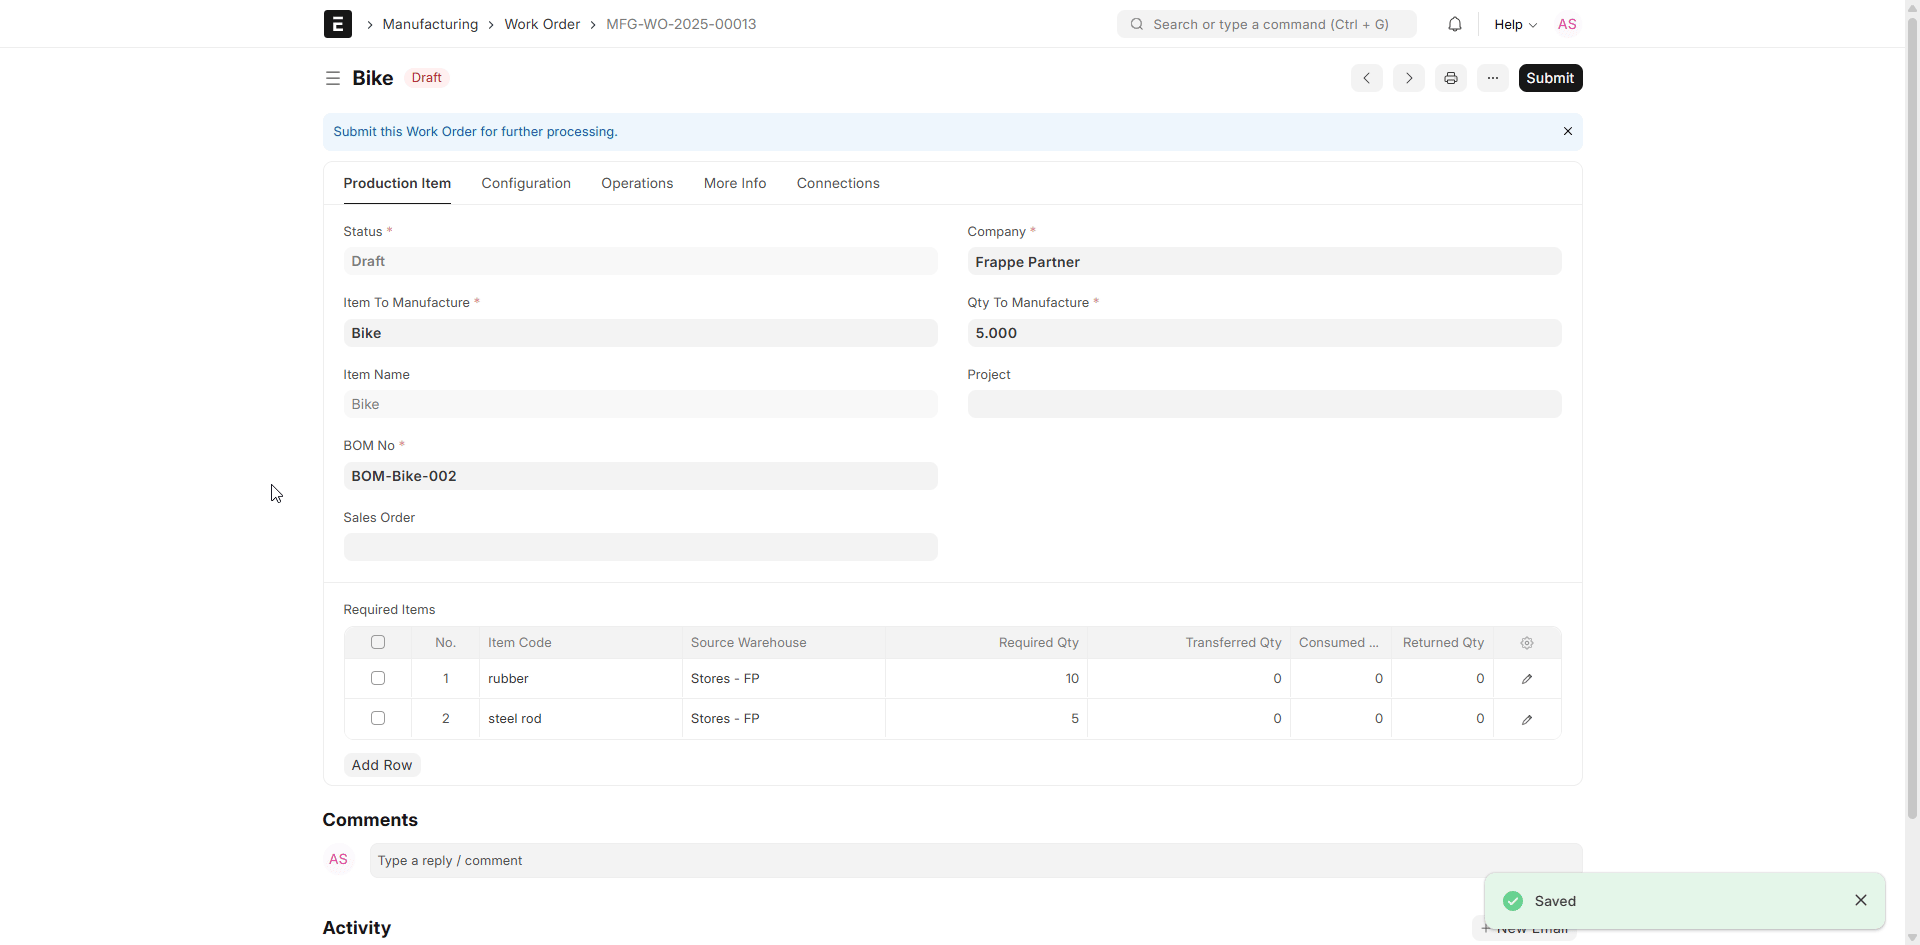Dismiss the Saved notification toast
The width and height of the screenshot is (1920, 945).
[x=1860, y=900]
